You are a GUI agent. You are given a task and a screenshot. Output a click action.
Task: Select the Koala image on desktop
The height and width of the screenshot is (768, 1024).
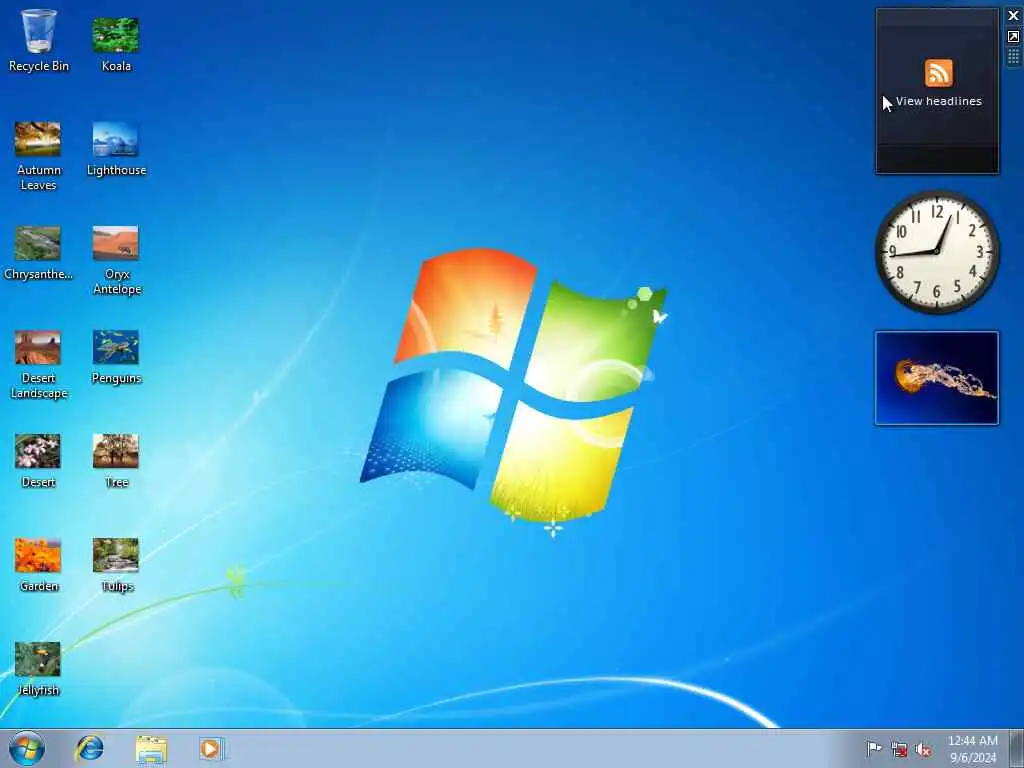click(x=116, y=44)
